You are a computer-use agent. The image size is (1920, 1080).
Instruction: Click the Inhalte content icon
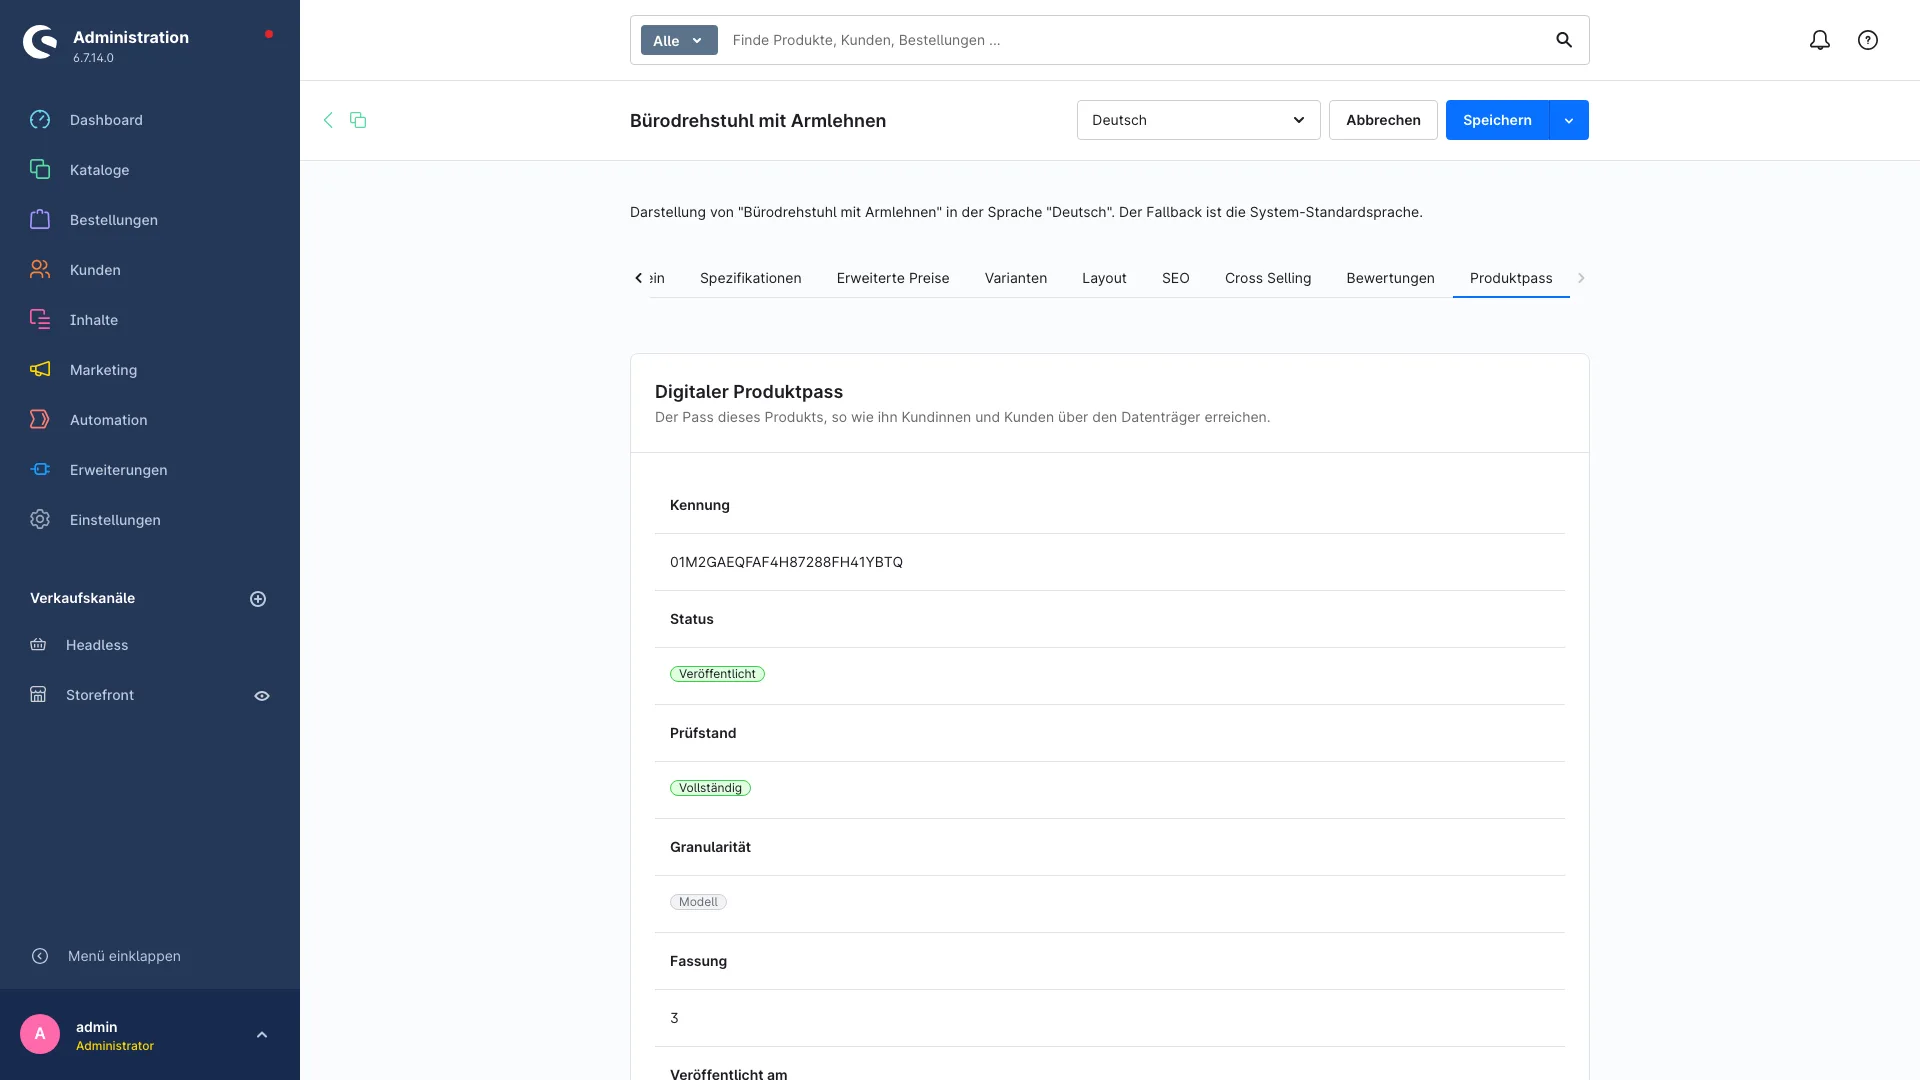(x=40, y=320)
